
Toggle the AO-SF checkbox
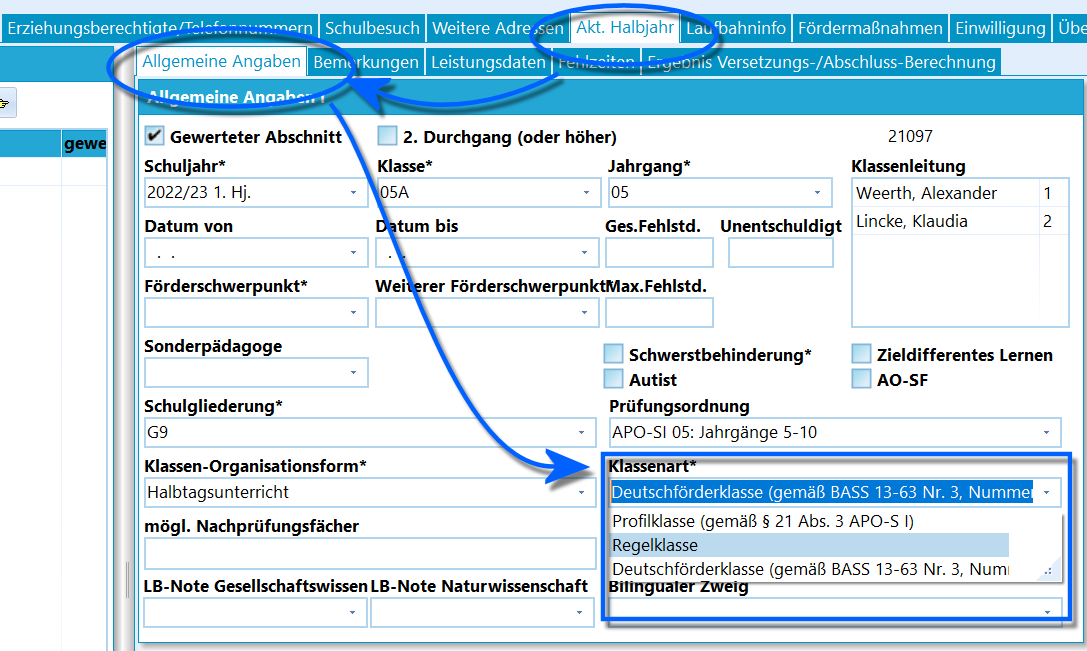(x=861, y=379)
